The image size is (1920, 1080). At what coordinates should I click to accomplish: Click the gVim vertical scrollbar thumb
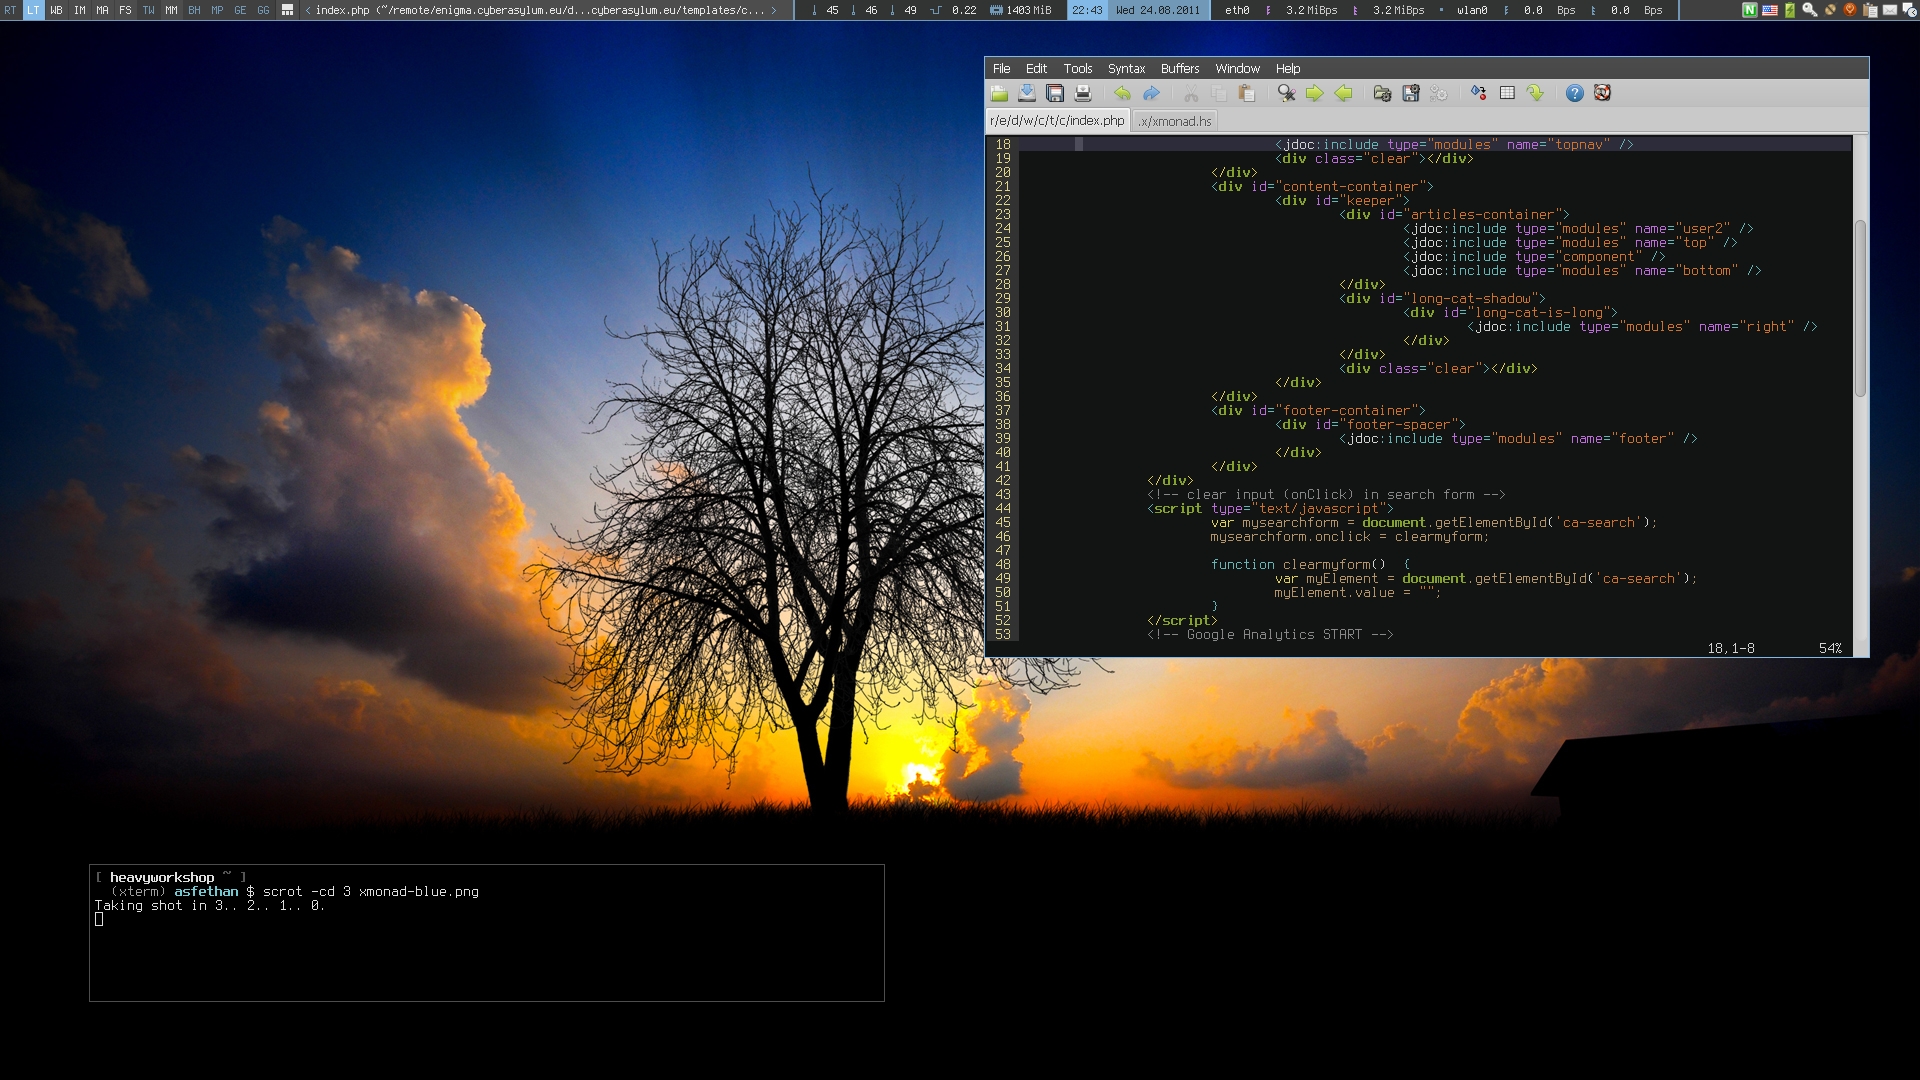click(1860, 308)
